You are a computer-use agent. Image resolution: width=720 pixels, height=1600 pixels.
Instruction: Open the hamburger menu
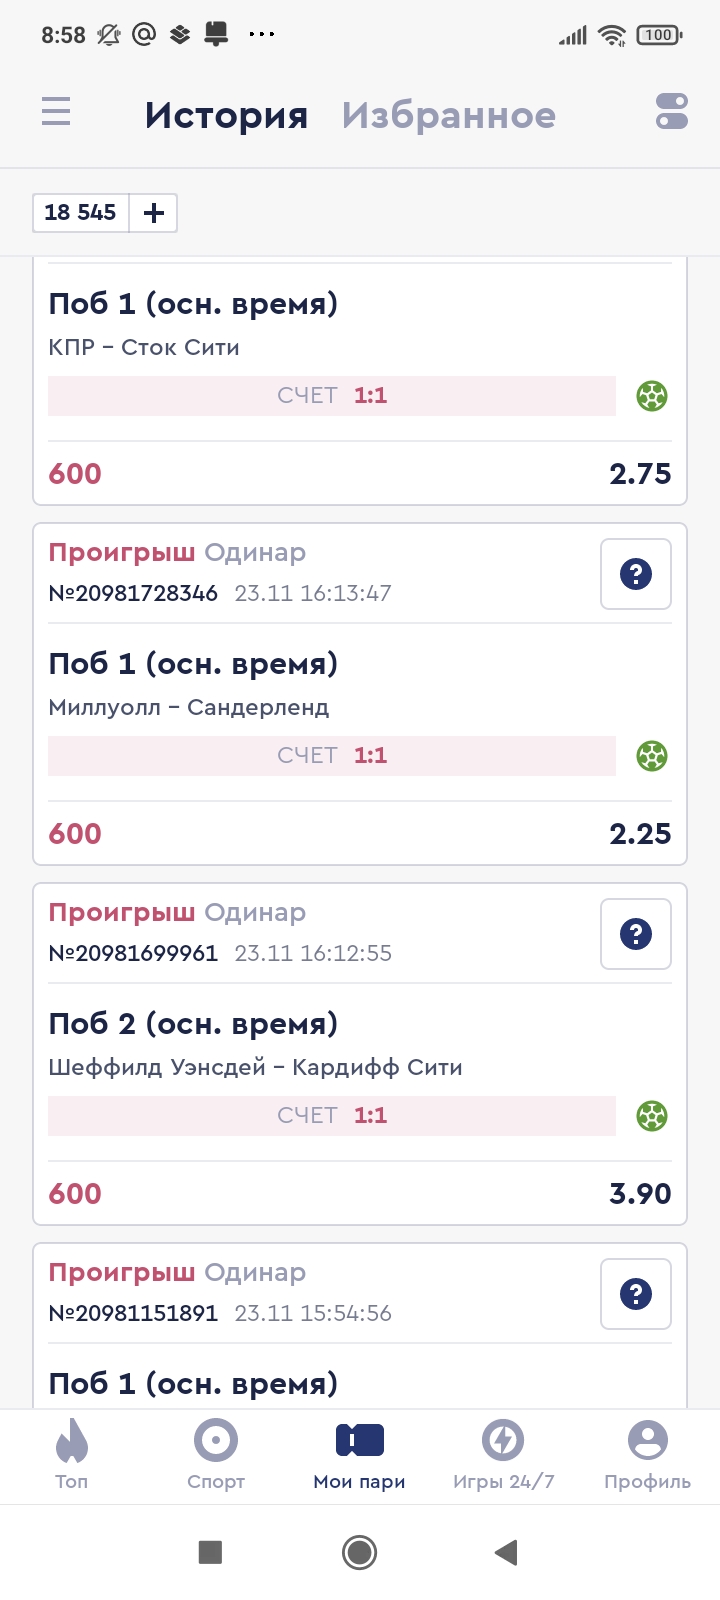(x=56, y=111)
